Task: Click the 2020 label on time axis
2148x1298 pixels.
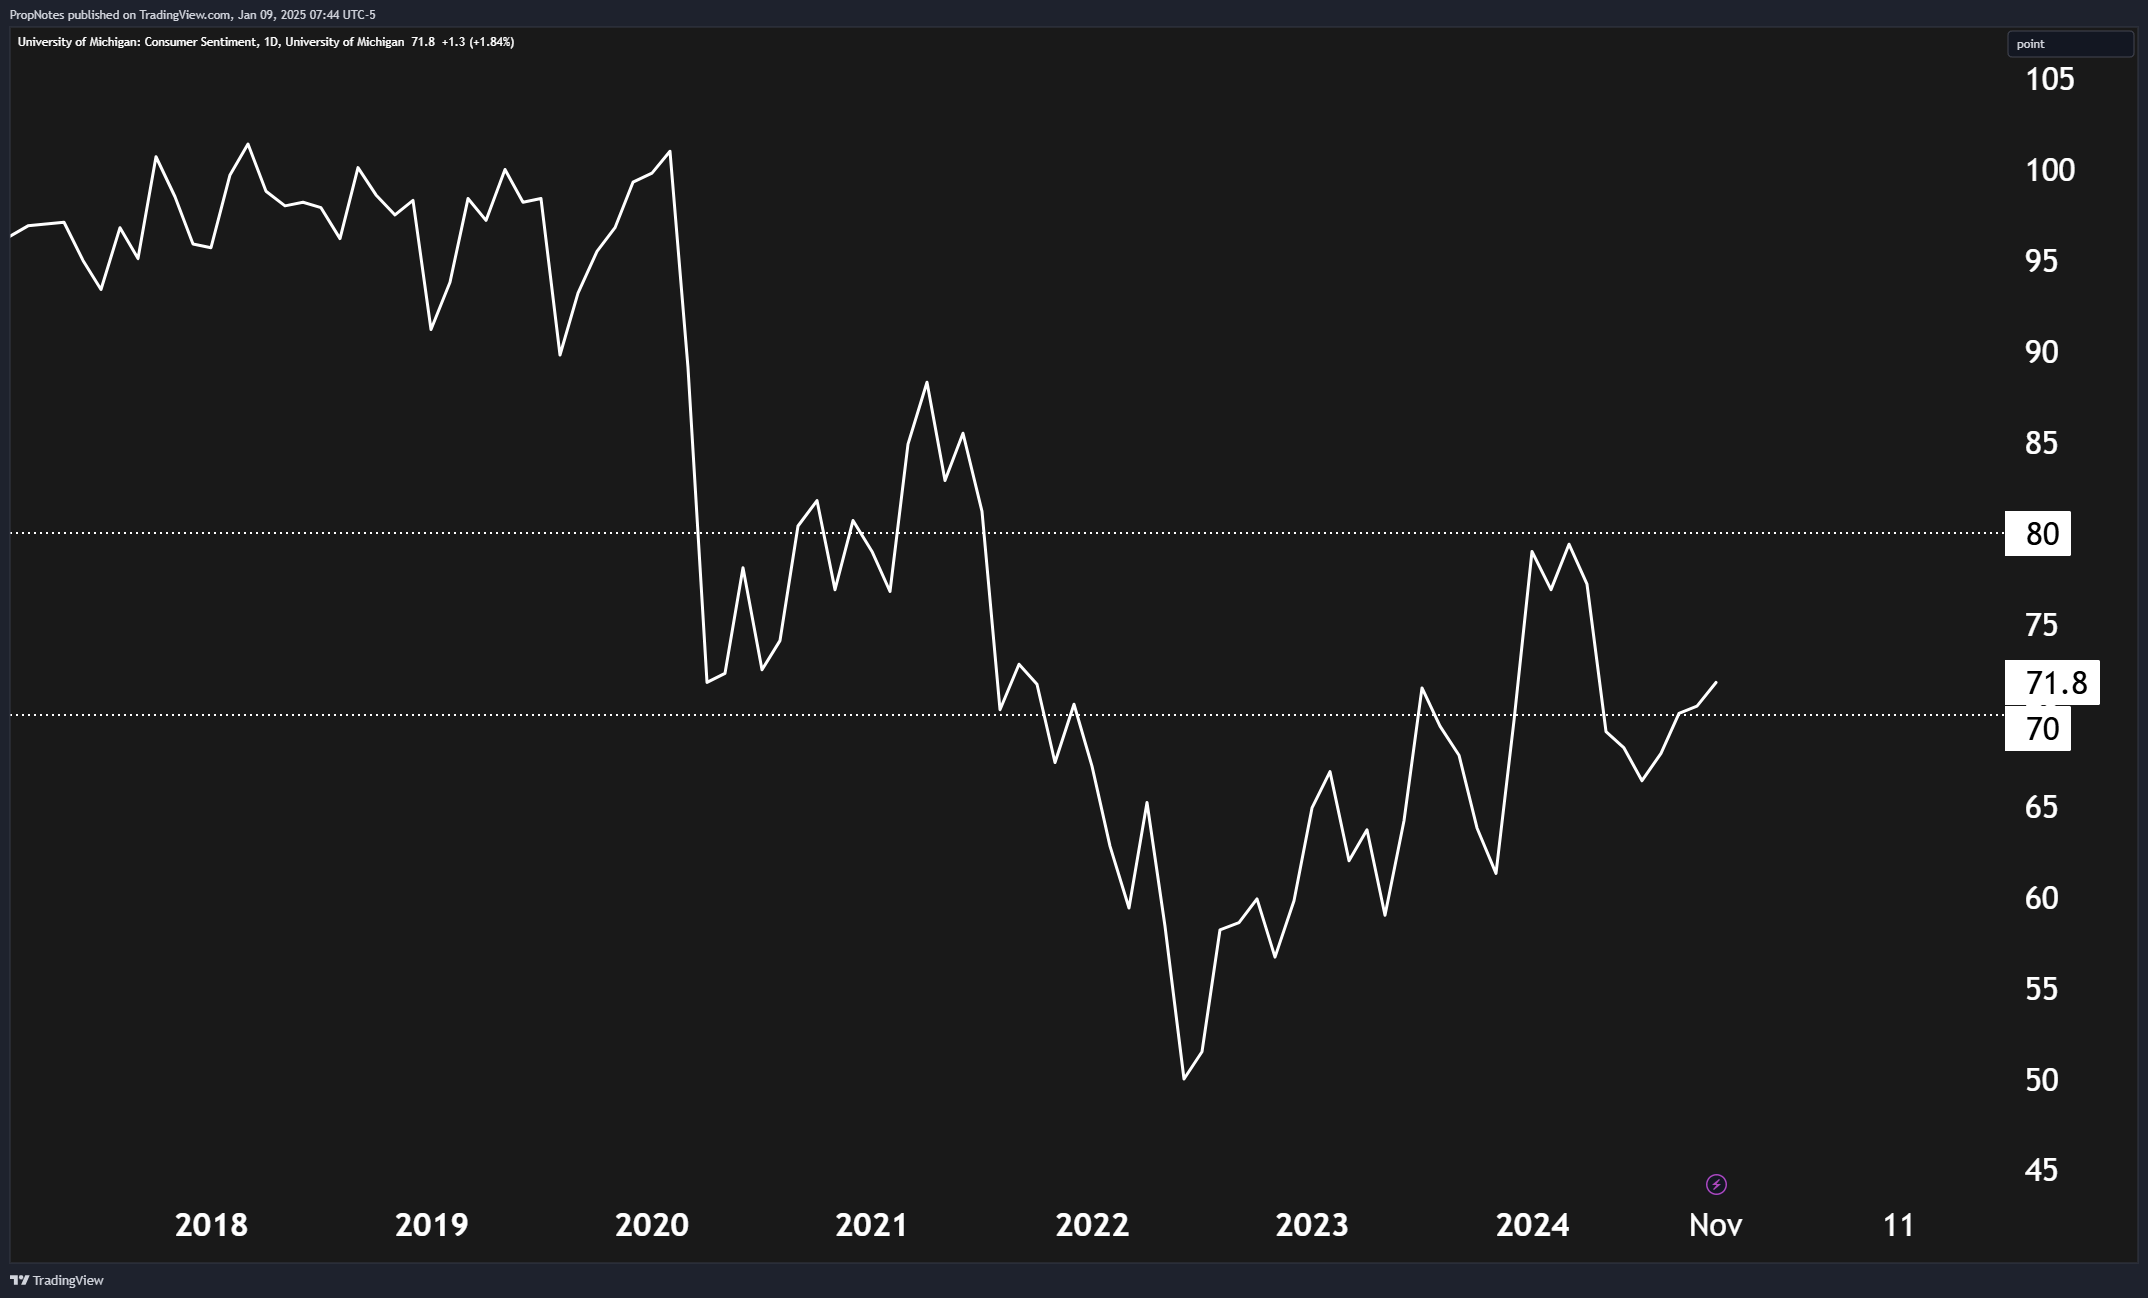Action: [652, 1225]
